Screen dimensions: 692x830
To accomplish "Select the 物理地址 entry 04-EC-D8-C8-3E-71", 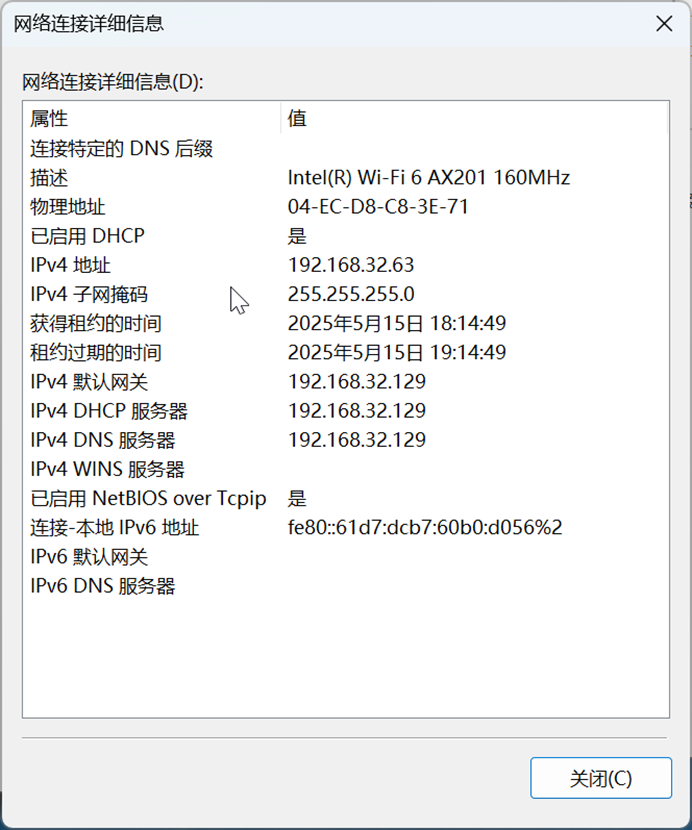I will [360, 207].
